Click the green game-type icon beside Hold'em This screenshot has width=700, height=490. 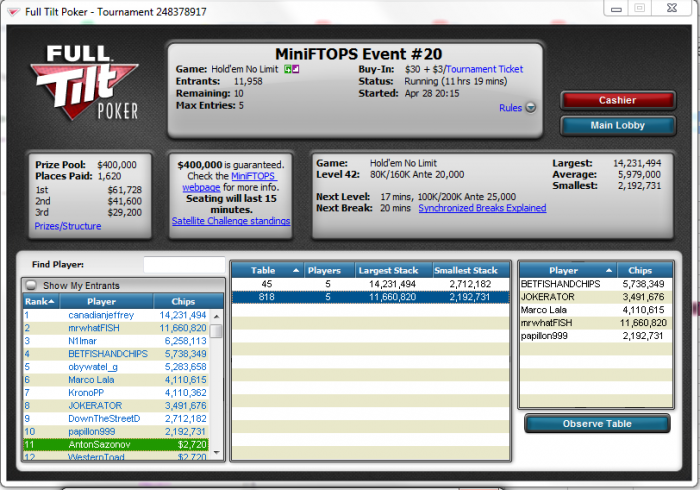(x=288, y=69)
